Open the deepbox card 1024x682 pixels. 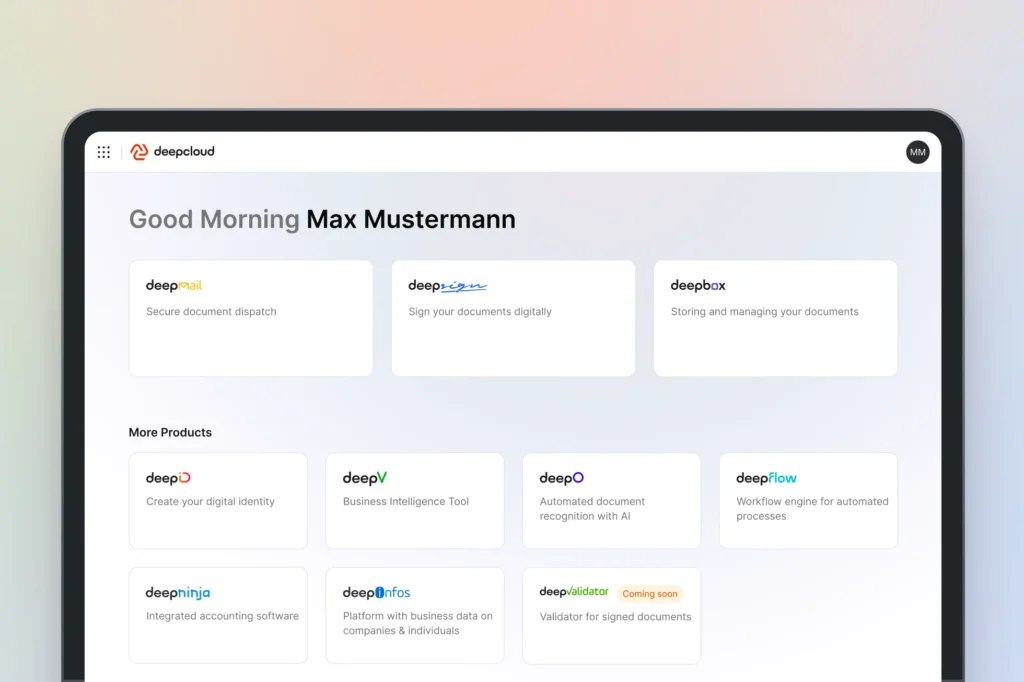click(776, 318)
